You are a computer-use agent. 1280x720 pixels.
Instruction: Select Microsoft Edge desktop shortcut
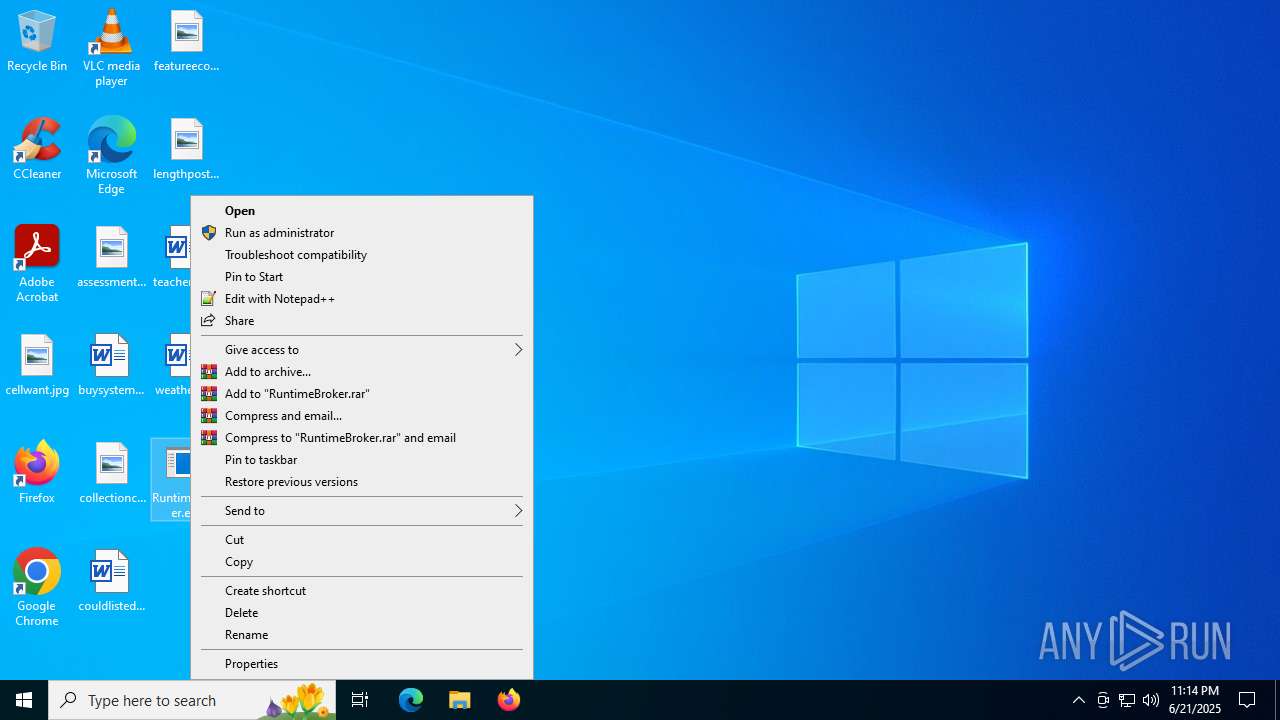(111, 156)
